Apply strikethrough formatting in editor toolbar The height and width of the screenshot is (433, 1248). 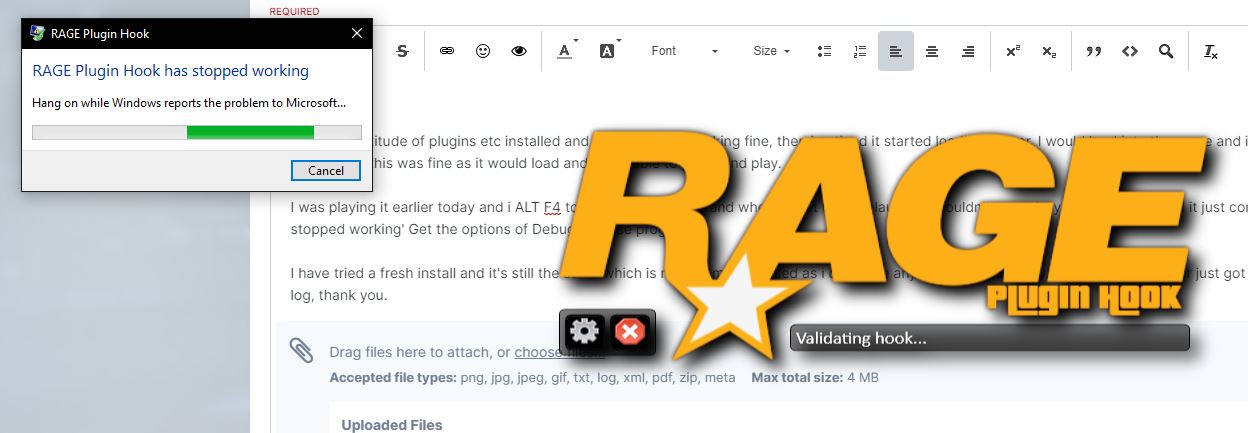click(402, 51)
